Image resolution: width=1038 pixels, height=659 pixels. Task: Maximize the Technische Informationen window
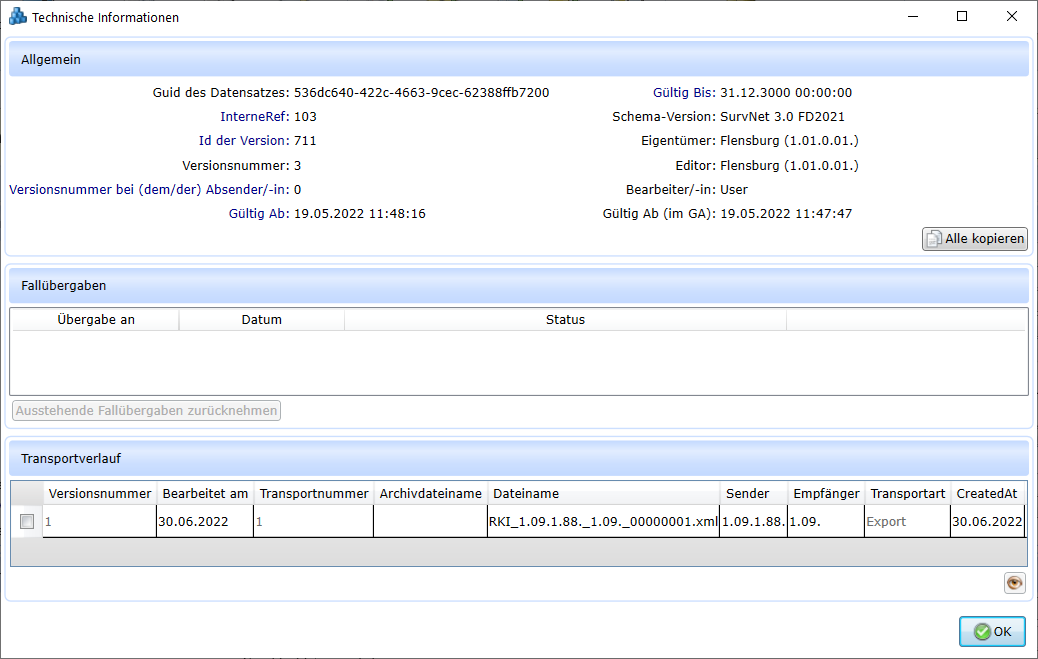pos(962,17)
